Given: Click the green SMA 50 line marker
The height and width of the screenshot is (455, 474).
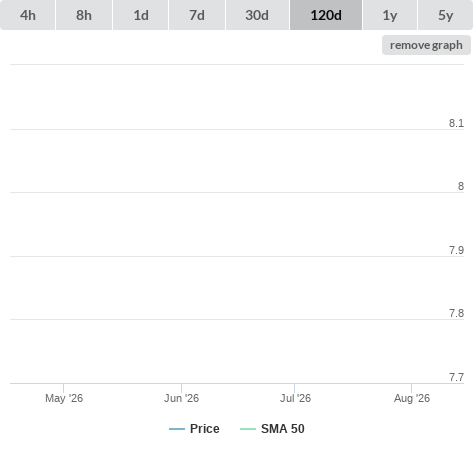Looking at the screenshot, I should pos(248,429).
